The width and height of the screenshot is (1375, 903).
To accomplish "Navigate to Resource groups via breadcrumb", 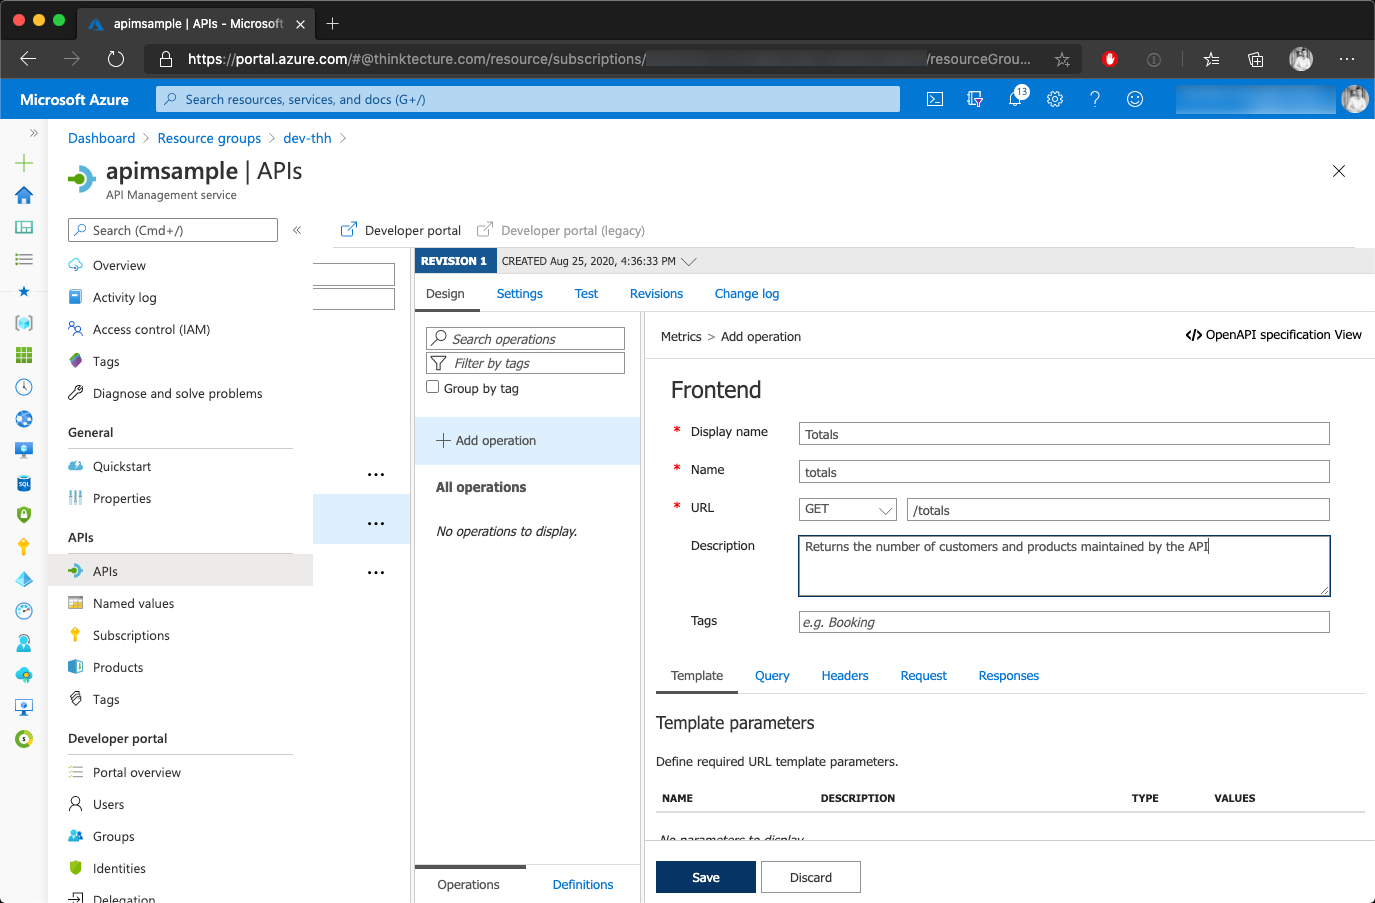I will (209, 138).
